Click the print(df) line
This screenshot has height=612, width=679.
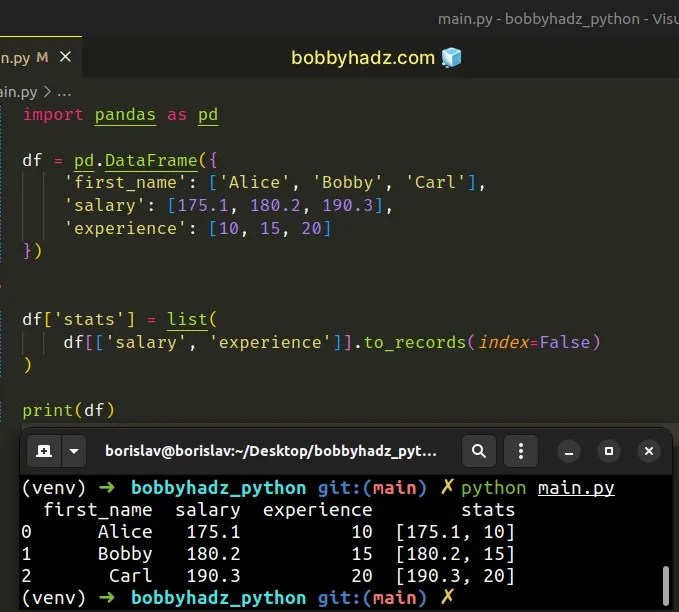68,410
